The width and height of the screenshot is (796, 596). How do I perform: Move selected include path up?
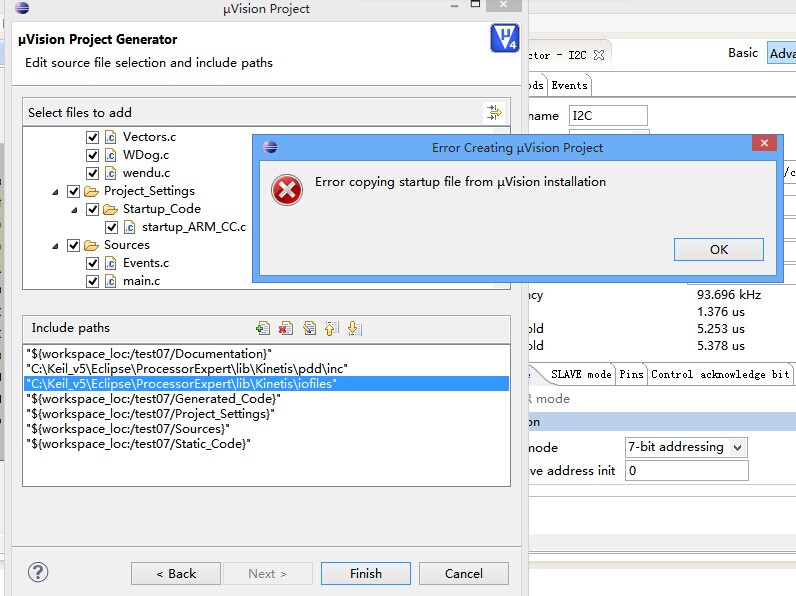[x=331, y=328]
